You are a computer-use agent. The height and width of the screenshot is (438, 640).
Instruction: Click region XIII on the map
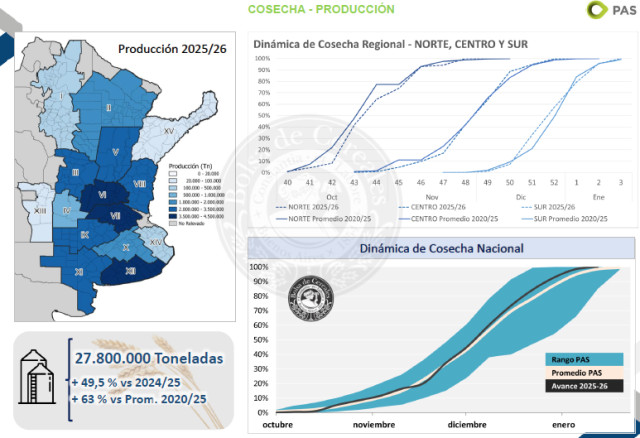pos(40,211)
